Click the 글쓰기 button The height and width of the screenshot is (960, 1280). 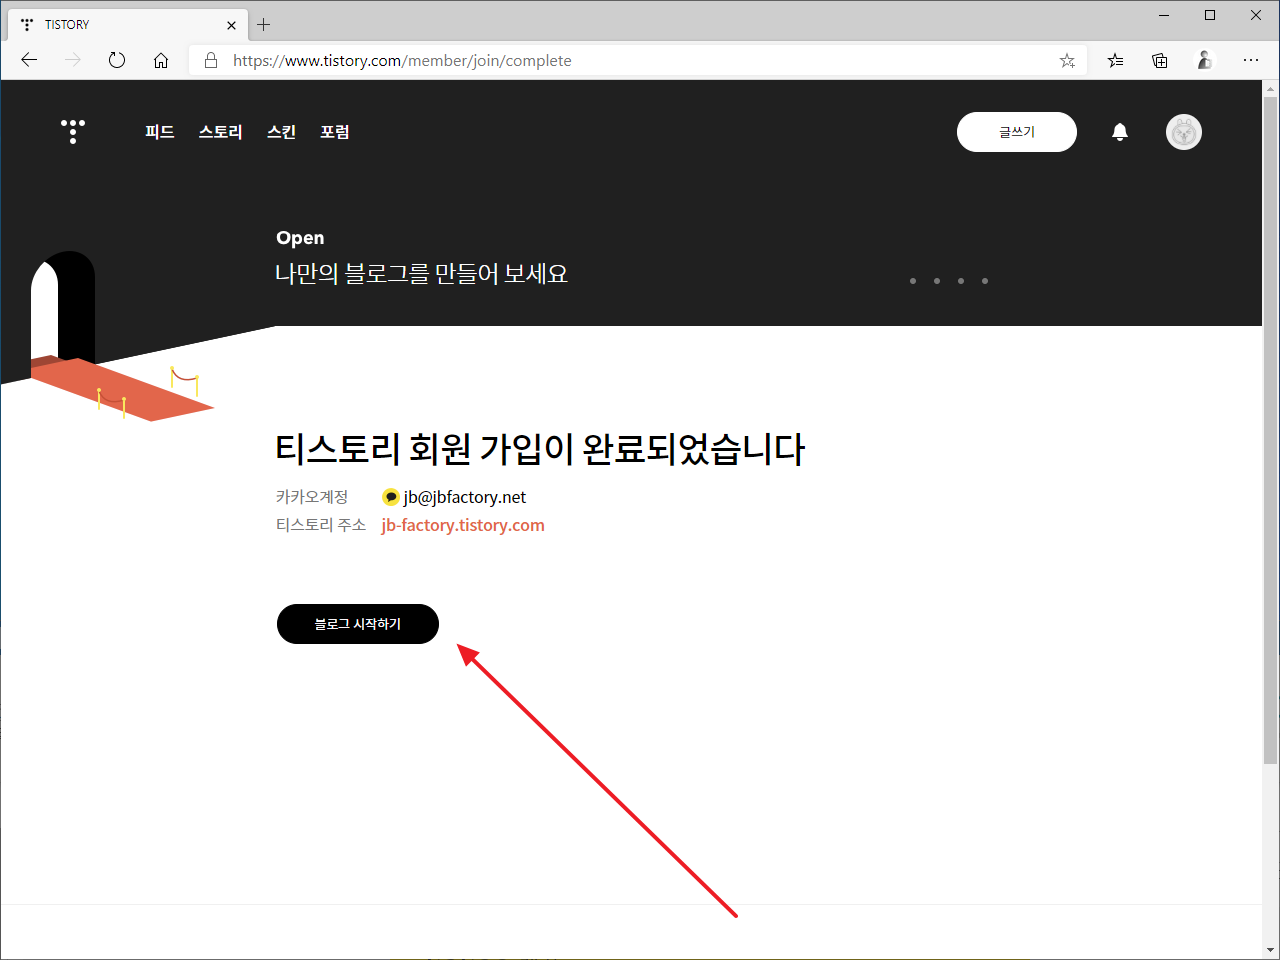pyautogui.click(x=1017, y=132)
